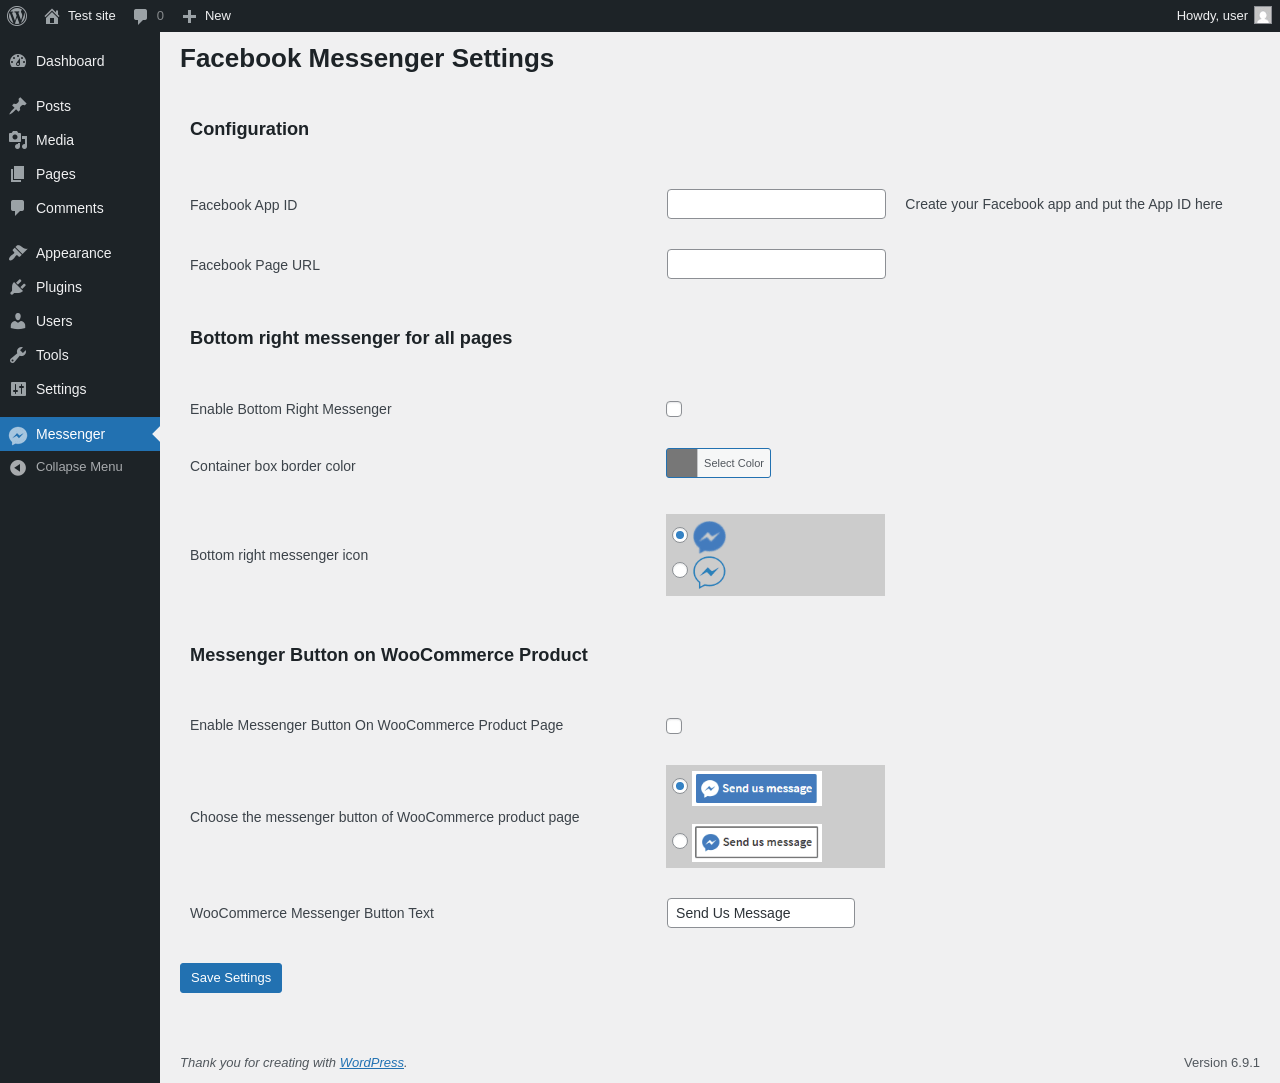Click the plus New icon in admin bar
The width and height of the screenshot is (1280, 1083).
[x=189, y=16]
